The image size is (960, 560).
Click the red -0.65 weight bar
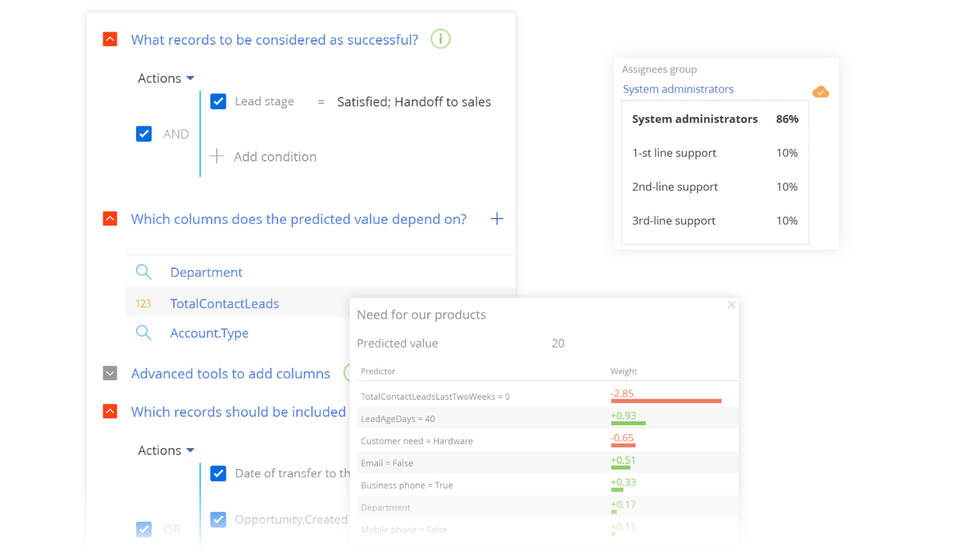point(623,445)
